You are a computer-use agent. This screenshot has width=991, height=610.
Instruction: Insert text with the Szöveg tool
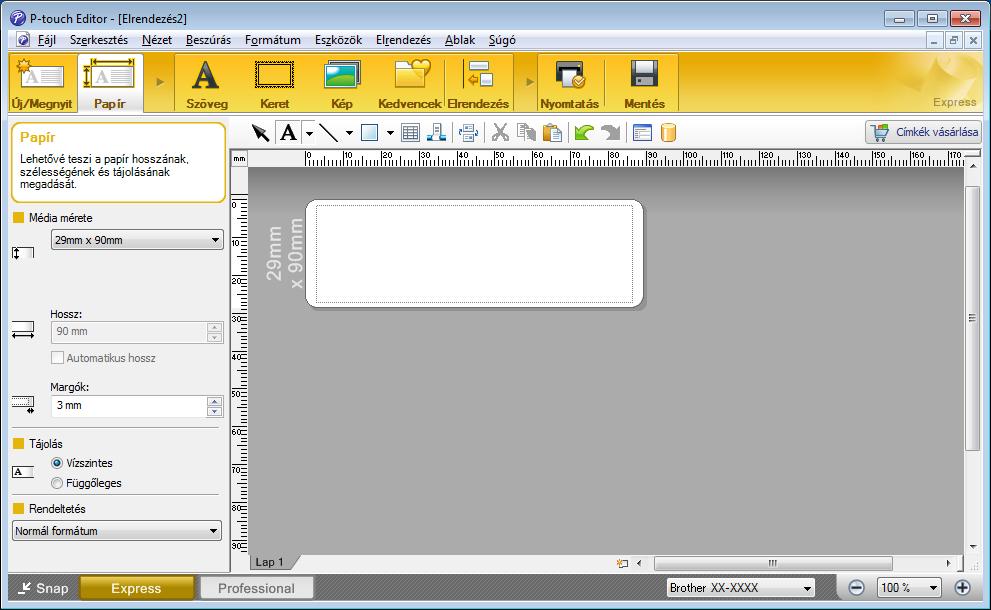[x=206, y=83]
